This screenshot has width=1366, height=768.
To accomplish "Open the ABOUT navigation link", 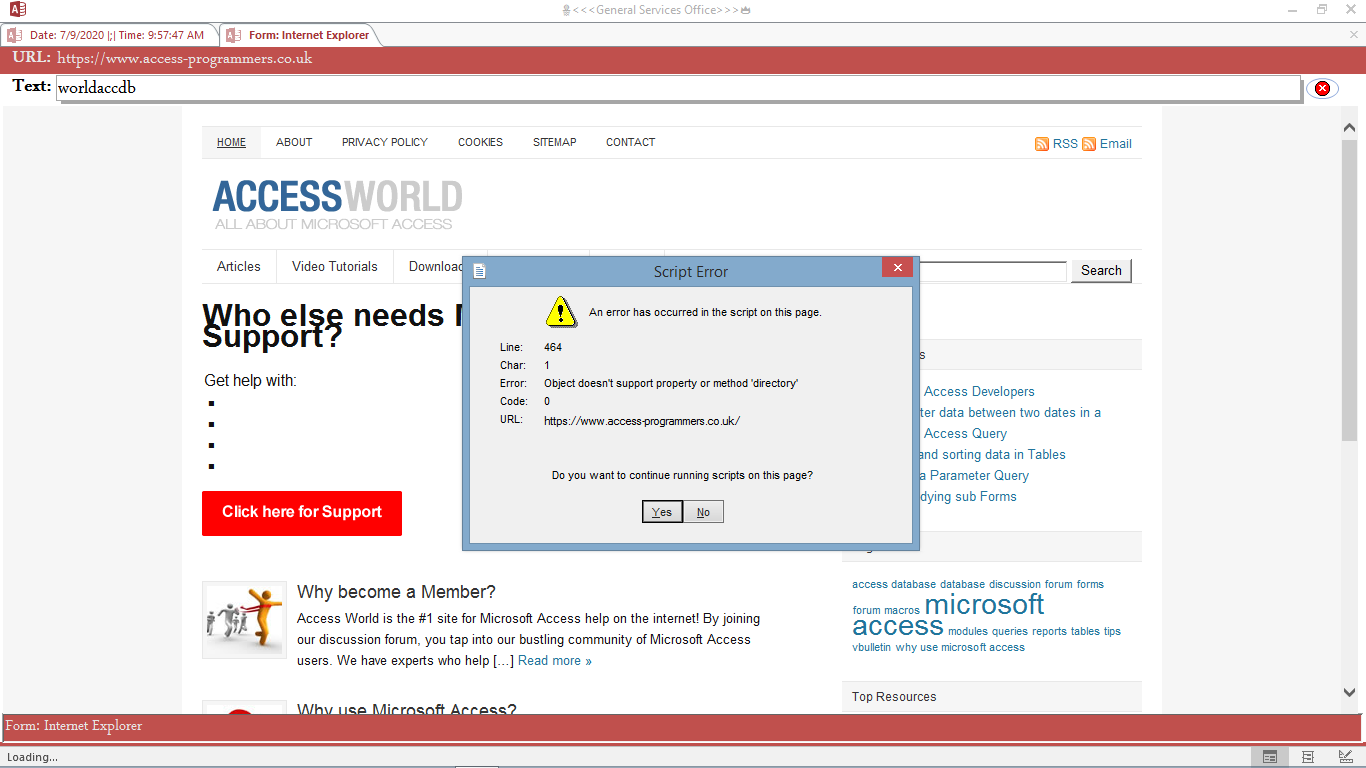I will [x=294, y=142].
